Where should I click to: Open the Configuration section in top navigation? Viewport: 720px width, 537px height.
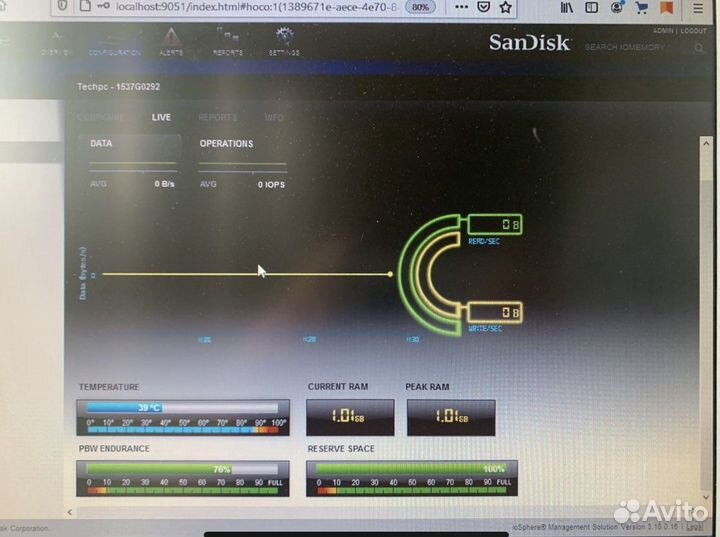coord(114,45)
